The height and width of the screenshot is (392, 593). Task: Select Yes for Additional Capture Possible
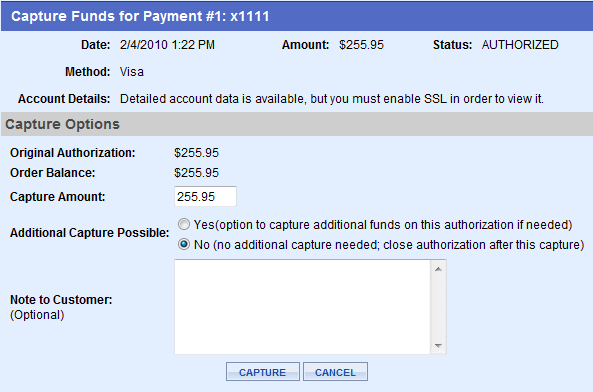pyautogui.click(x=184, y=225)
